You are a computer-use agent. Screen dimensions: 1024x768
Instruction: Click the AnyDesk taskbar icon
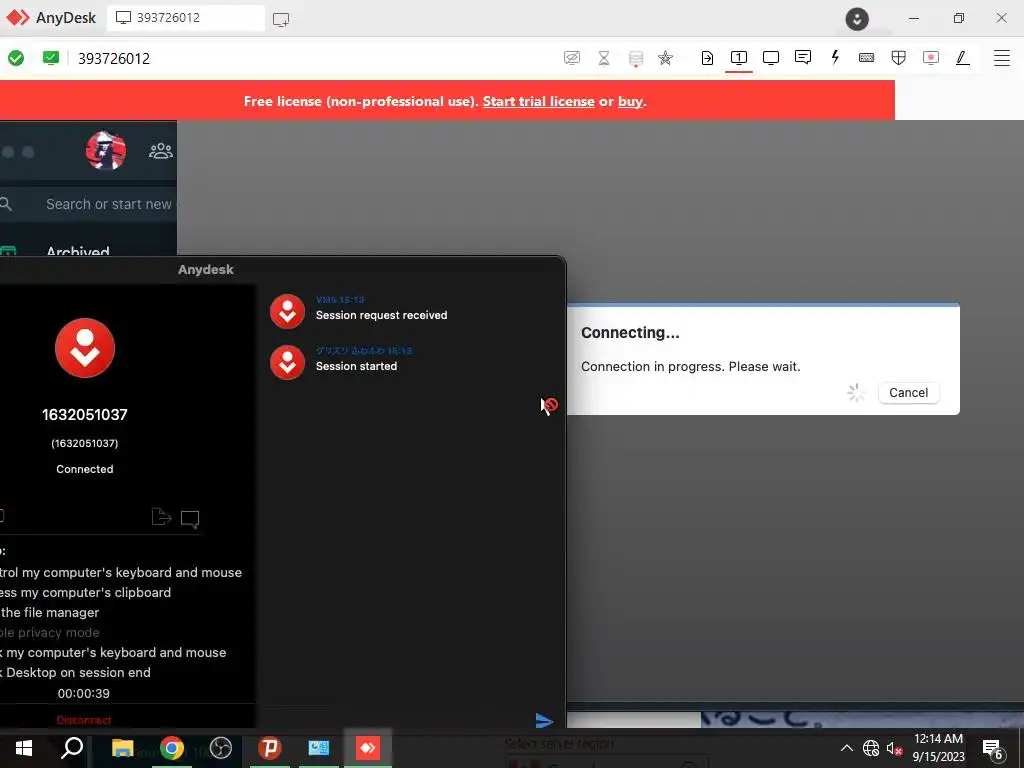[368, 748]
